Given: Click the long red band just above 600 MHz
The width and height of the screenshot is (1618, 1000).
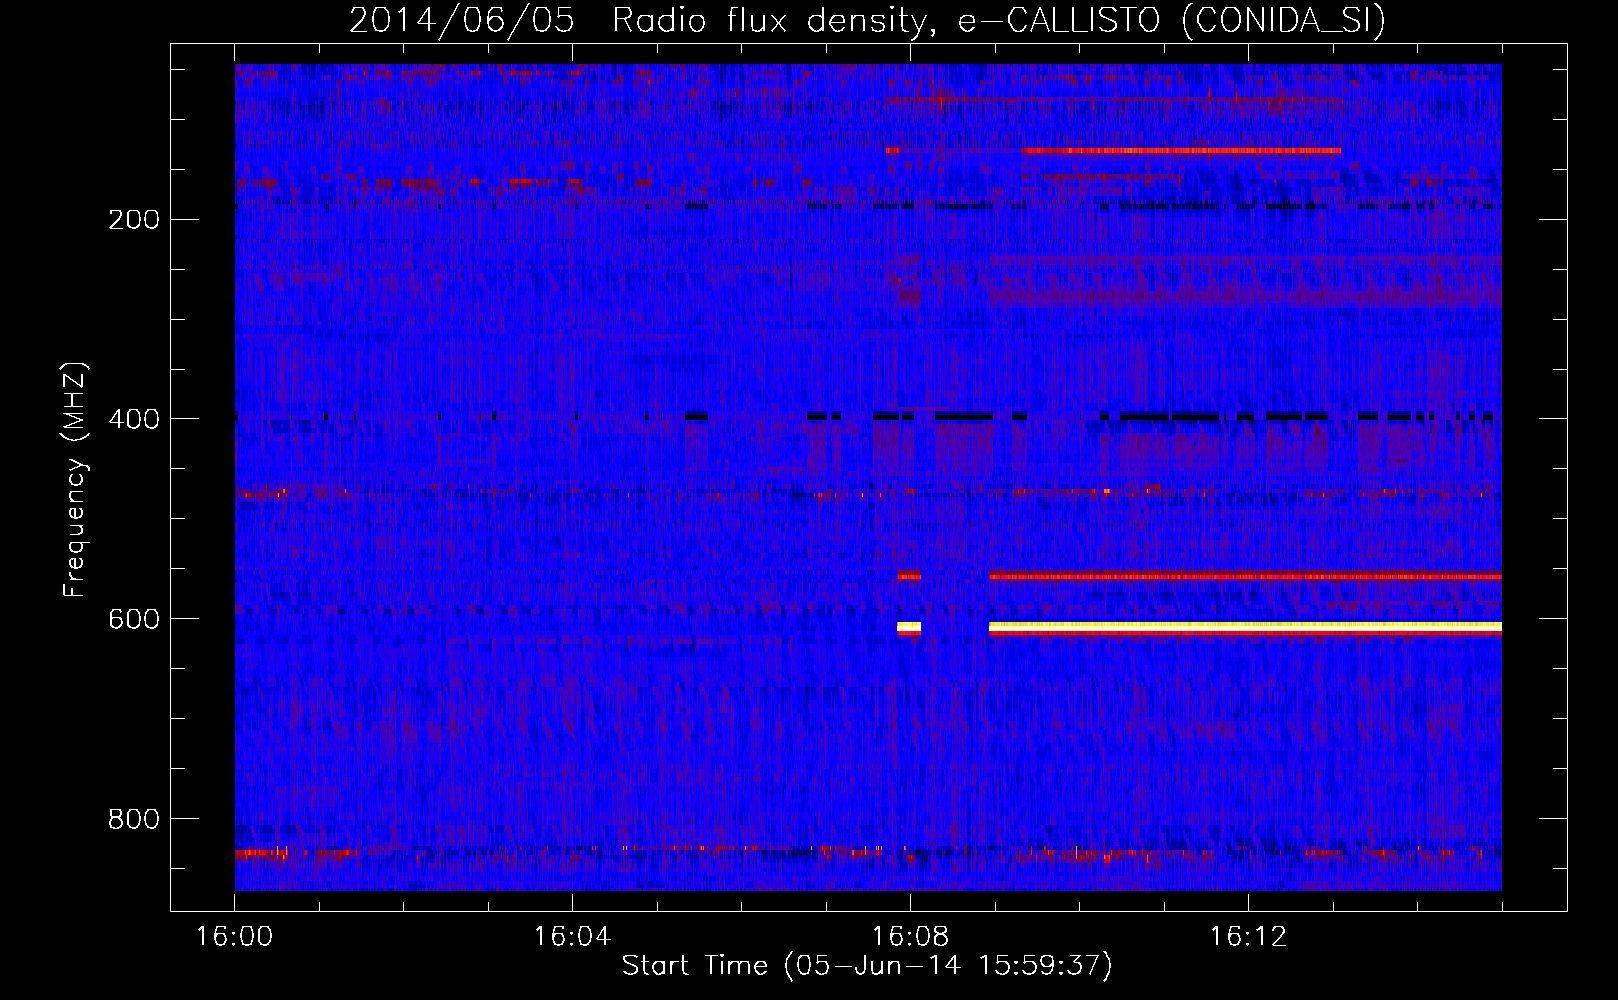Looking at the screenshot, I should tap(1245, 576).
